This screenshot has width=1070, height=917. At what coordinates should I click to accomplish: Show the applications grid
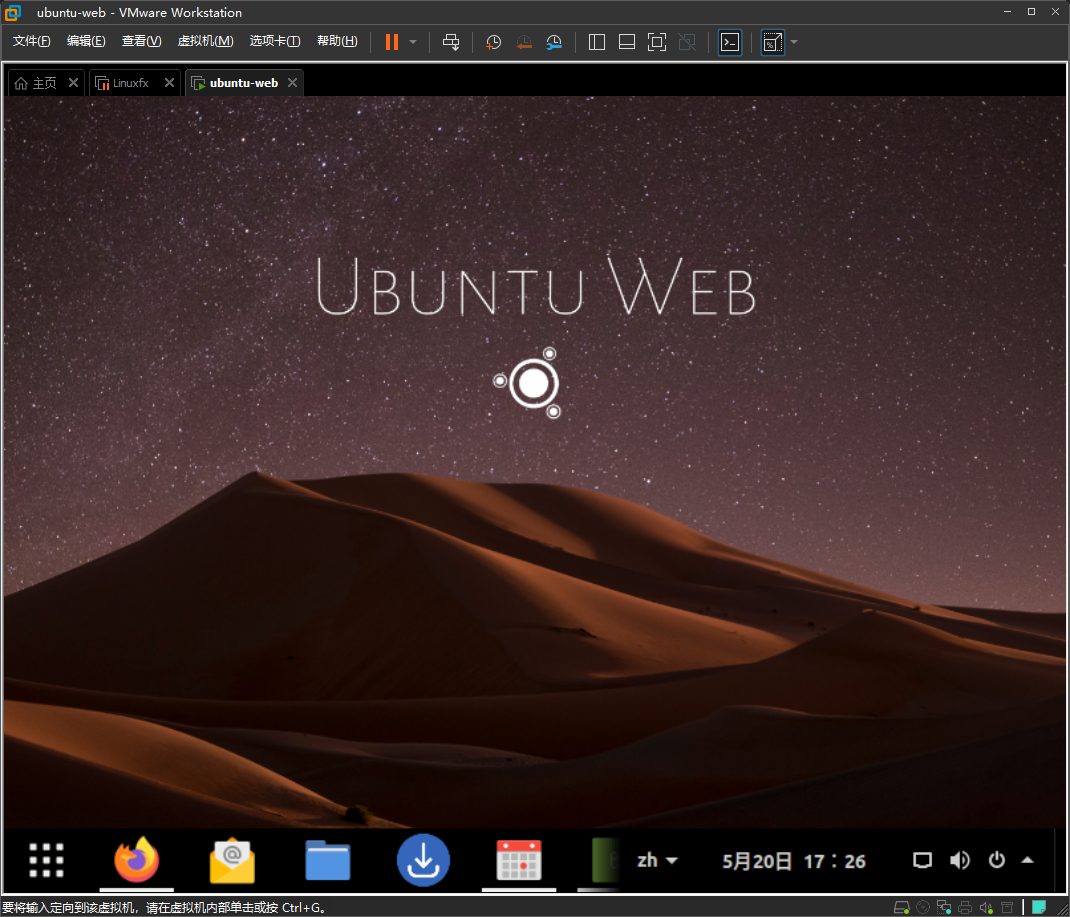pyautogui.click(x=46, y=859)
